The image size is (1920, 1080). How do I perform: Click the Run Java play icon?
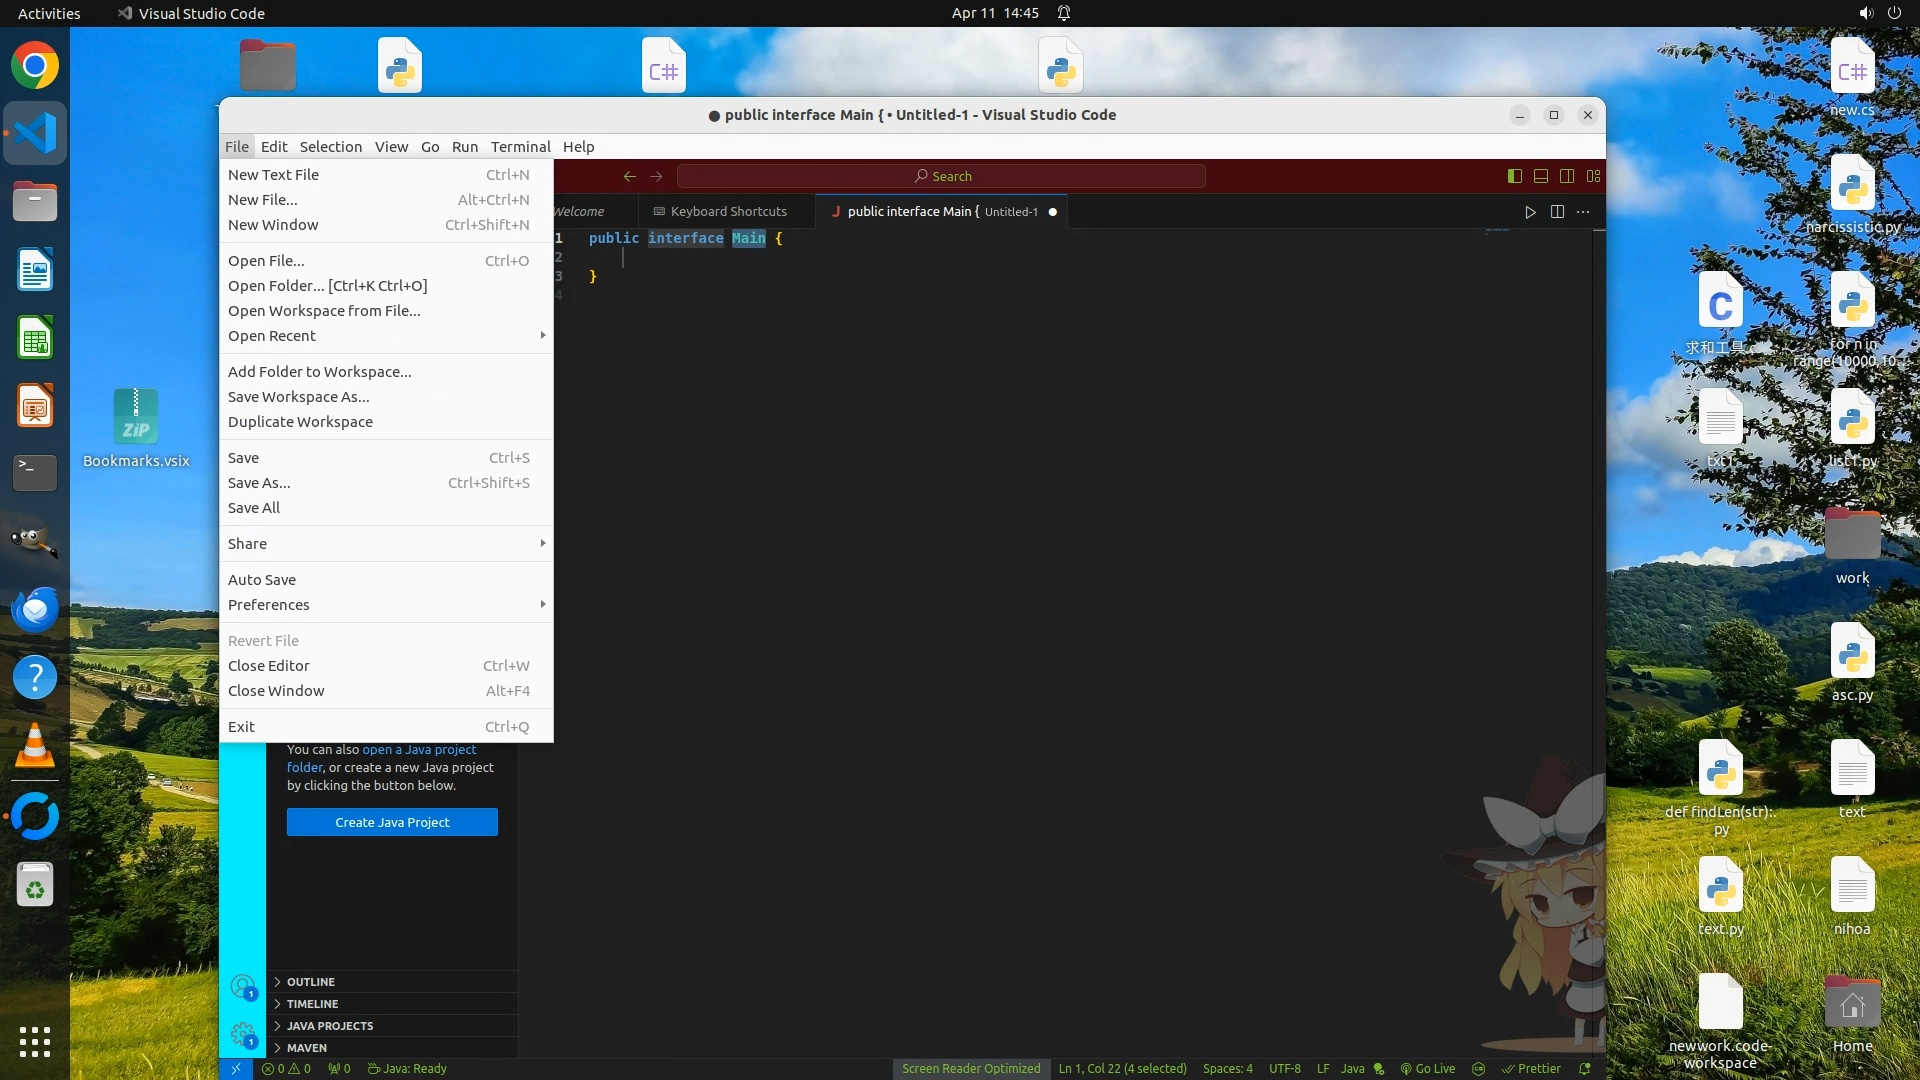[x=1530, y=212]
